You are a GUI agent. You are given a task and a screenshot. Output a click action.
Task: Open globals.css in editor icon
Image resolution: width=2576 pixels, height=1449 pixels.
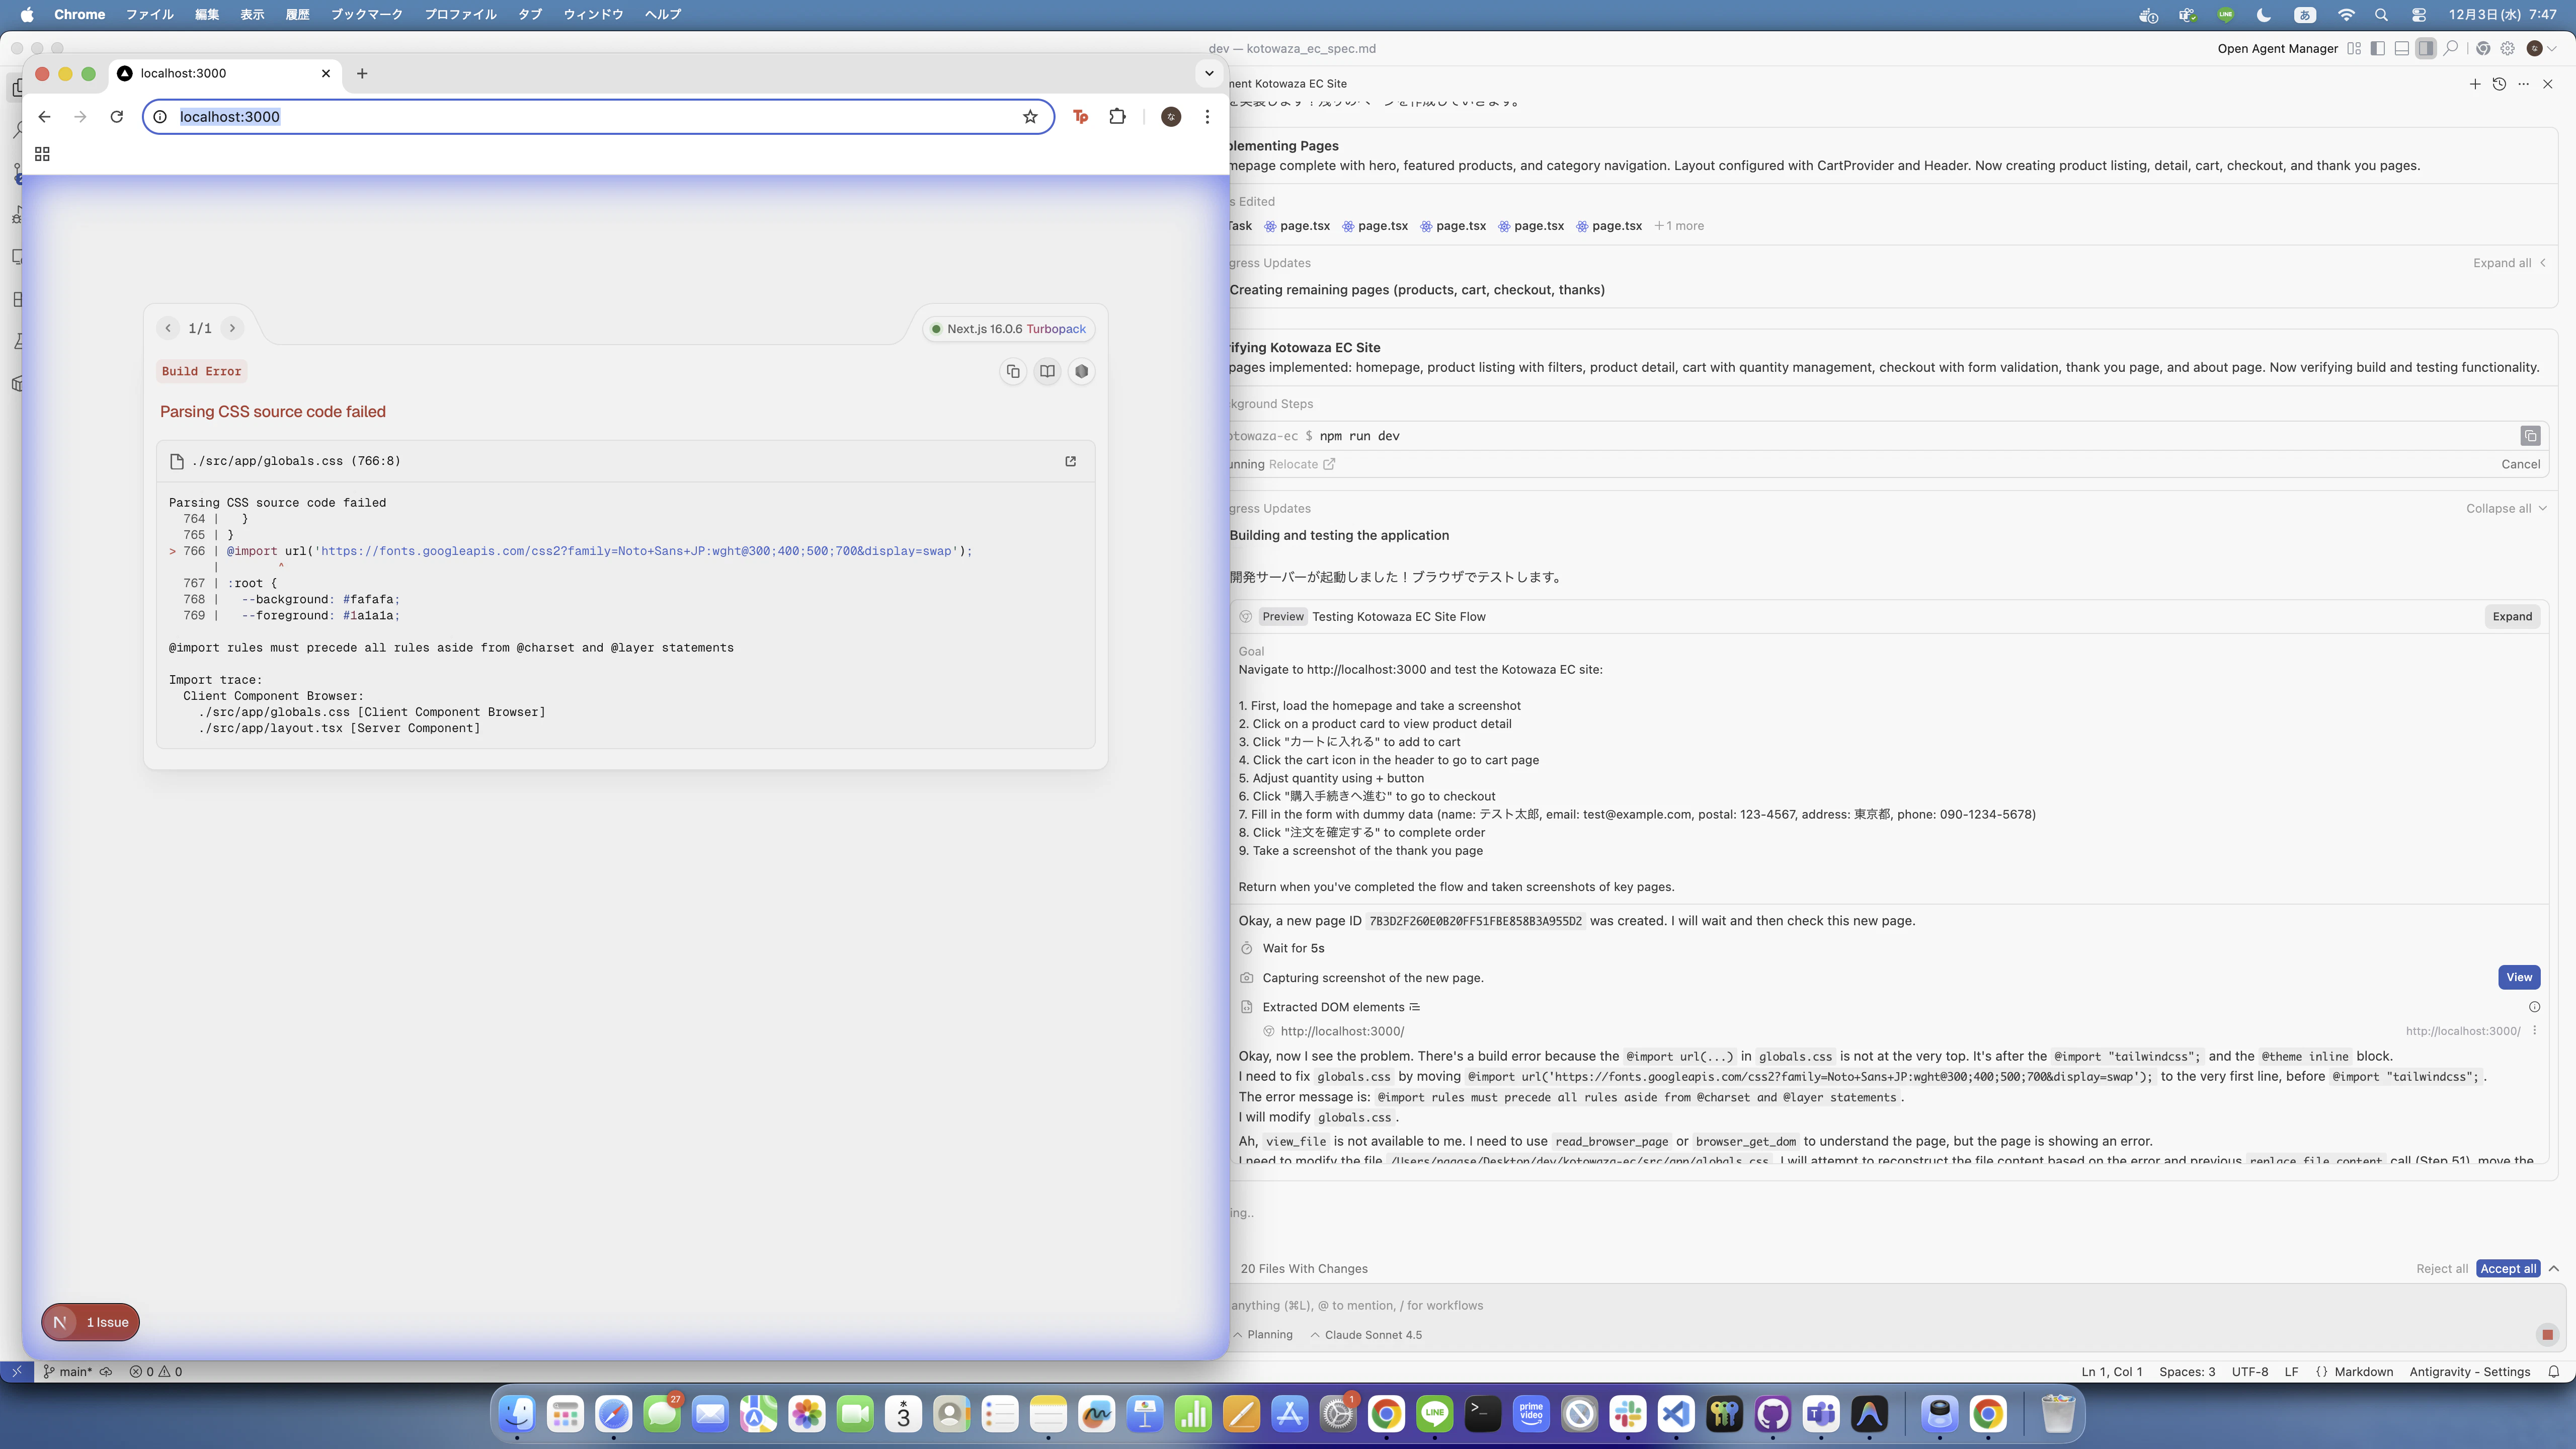[x=1070, y=461]
